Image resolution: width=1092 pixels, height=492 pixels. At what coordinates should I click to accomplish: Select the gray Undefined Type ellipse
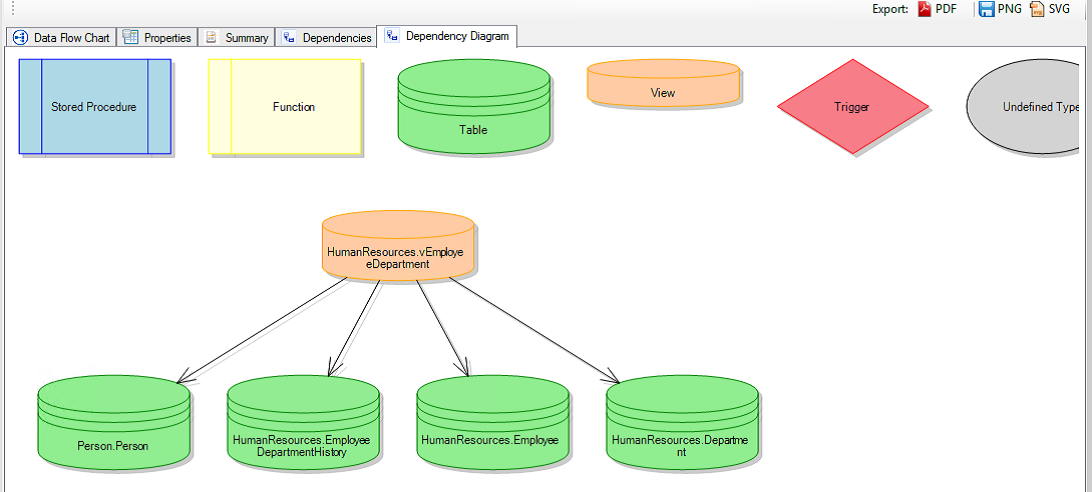coord(1024,107)
